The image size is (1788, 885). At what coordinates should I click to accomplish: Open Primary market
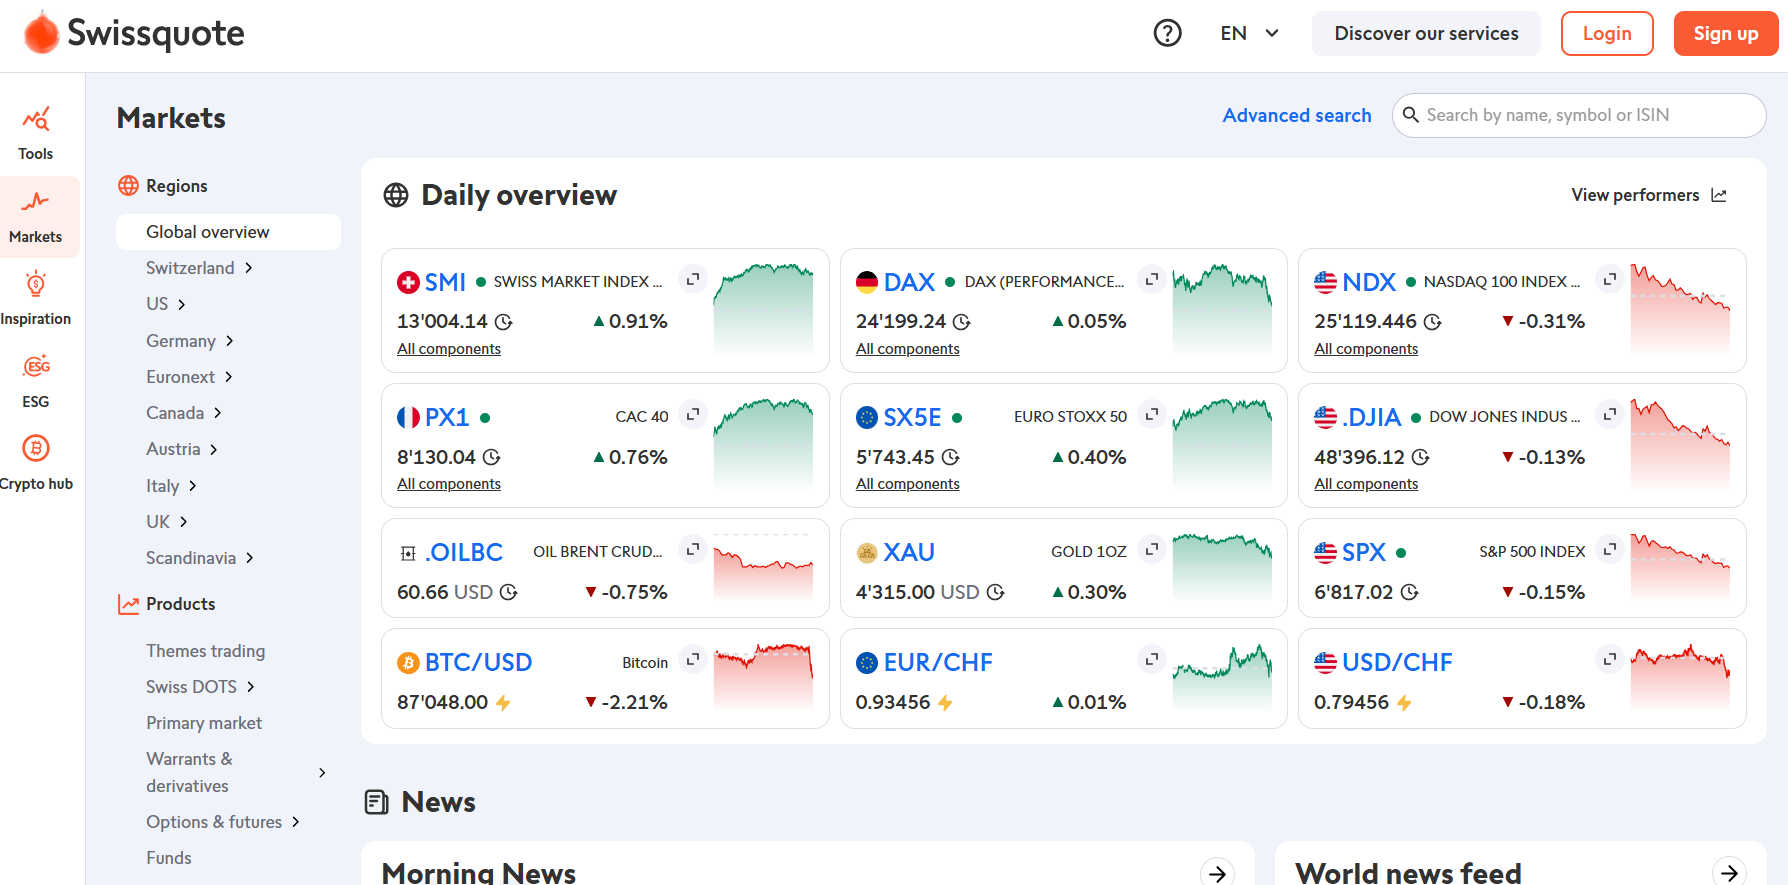coord(204,723)
